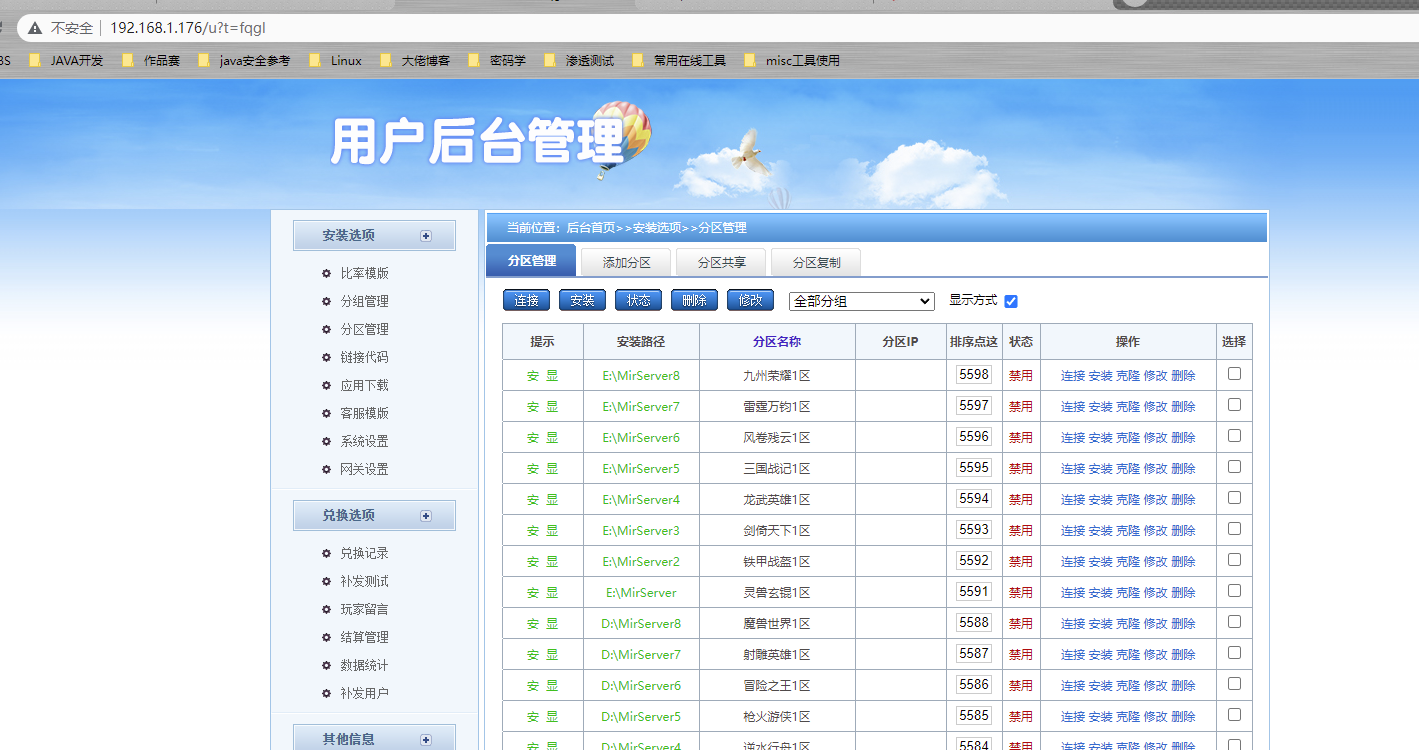The height and width of the screenshot is (750, 1419).
Task: Open 网关设置 in the sidebar
Action: tap(364, 469)
